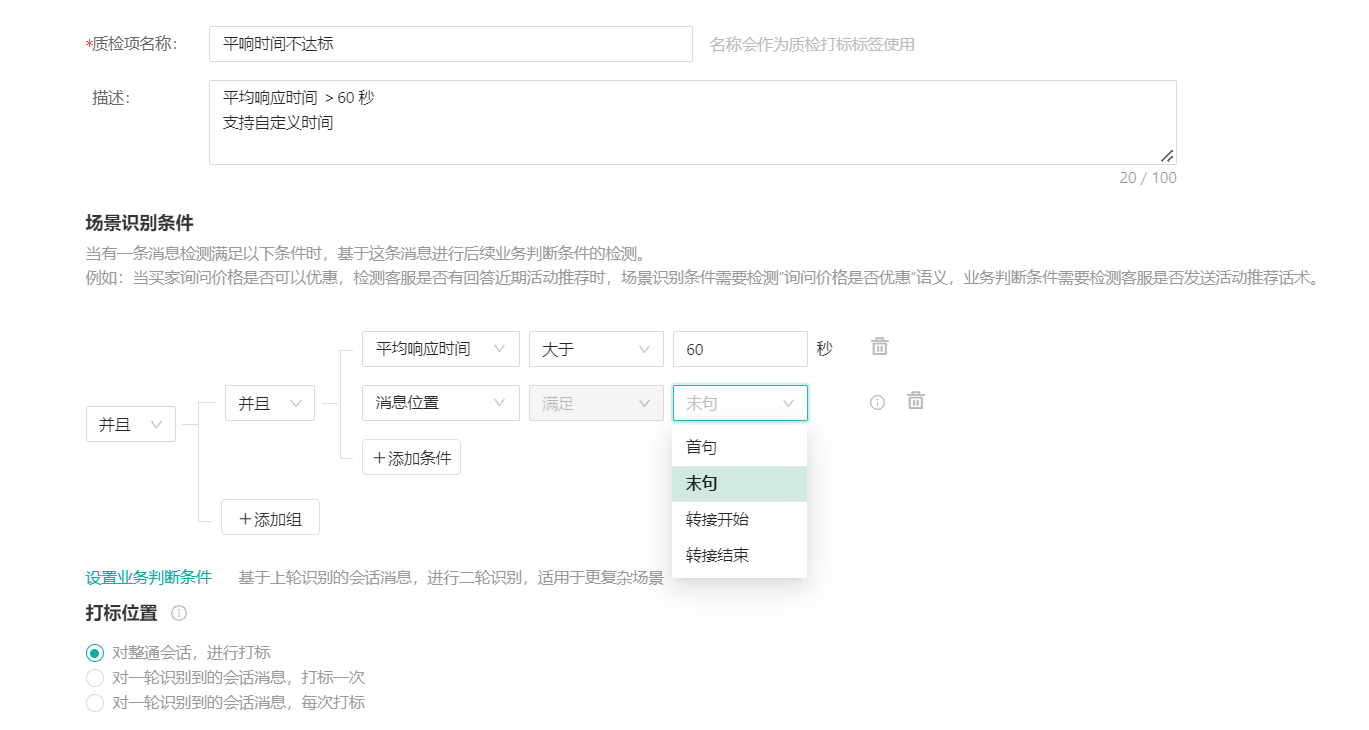Click the hint text 名称会作为质检打标标签使用
The height and width of the screenshot is (730, 1369).
[x=812, y=45]
